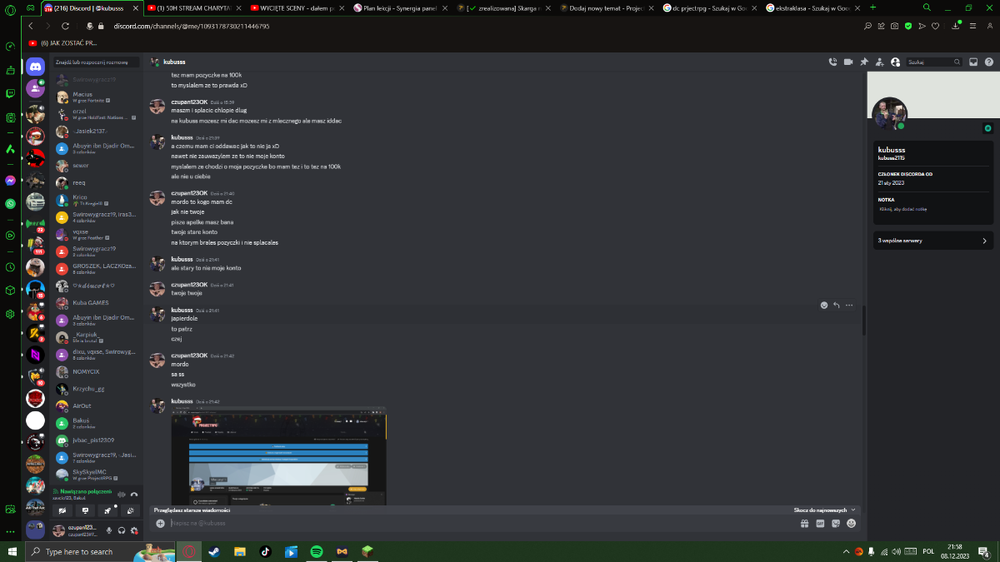Toggle headphones deafen
The height and width of the screenshot is (562, 1000).
(121, 530)
